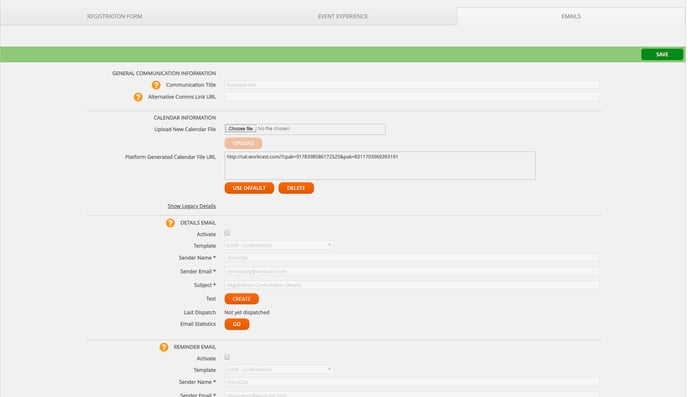Click the 'Calendar Information' heading
The height and width of the screenshot is (397, 688).
click(x=185, y=118)
